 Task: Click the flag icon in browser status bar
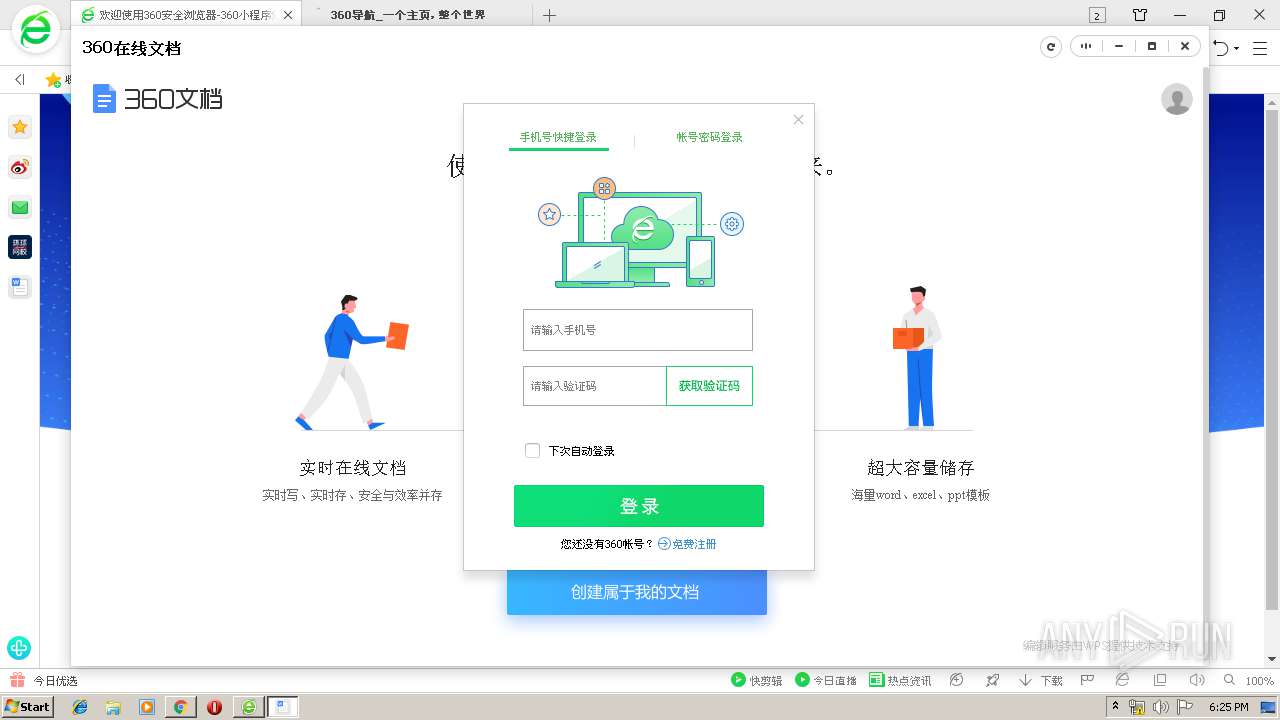(1087, 680)
